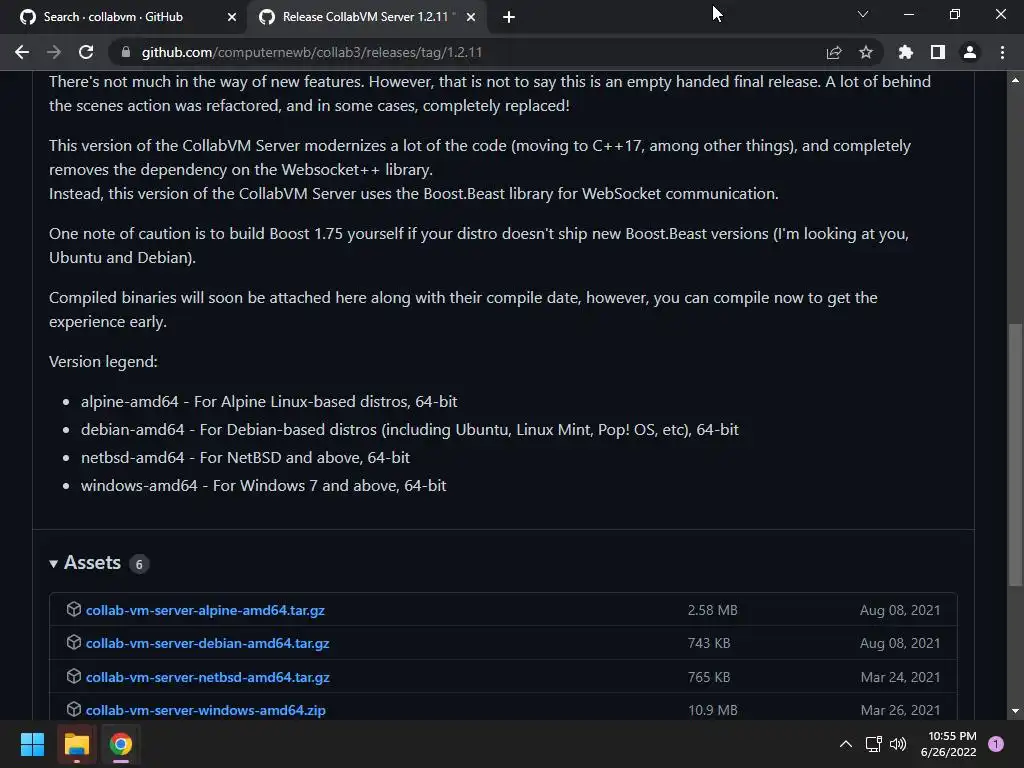The image size is (1024, 768).
Task: Download collab-vm-server-alpine-amd64.tar.gz
Action: point(205,610)
